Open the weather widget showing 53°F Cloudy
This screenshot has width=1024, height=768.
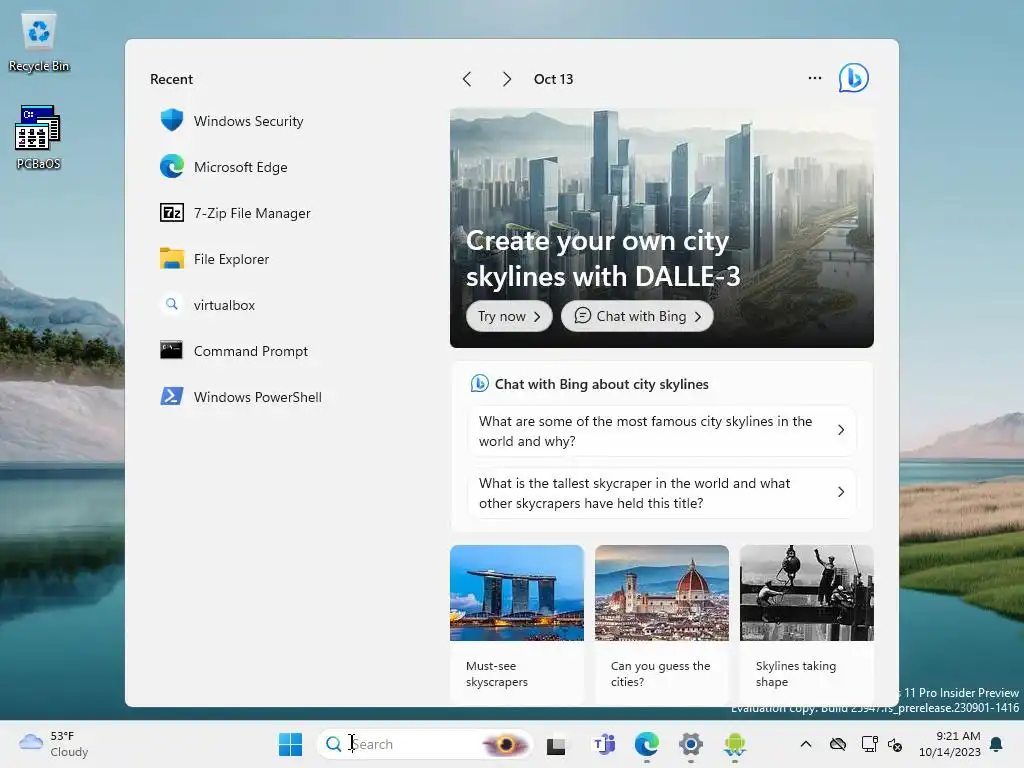[54, 744]
